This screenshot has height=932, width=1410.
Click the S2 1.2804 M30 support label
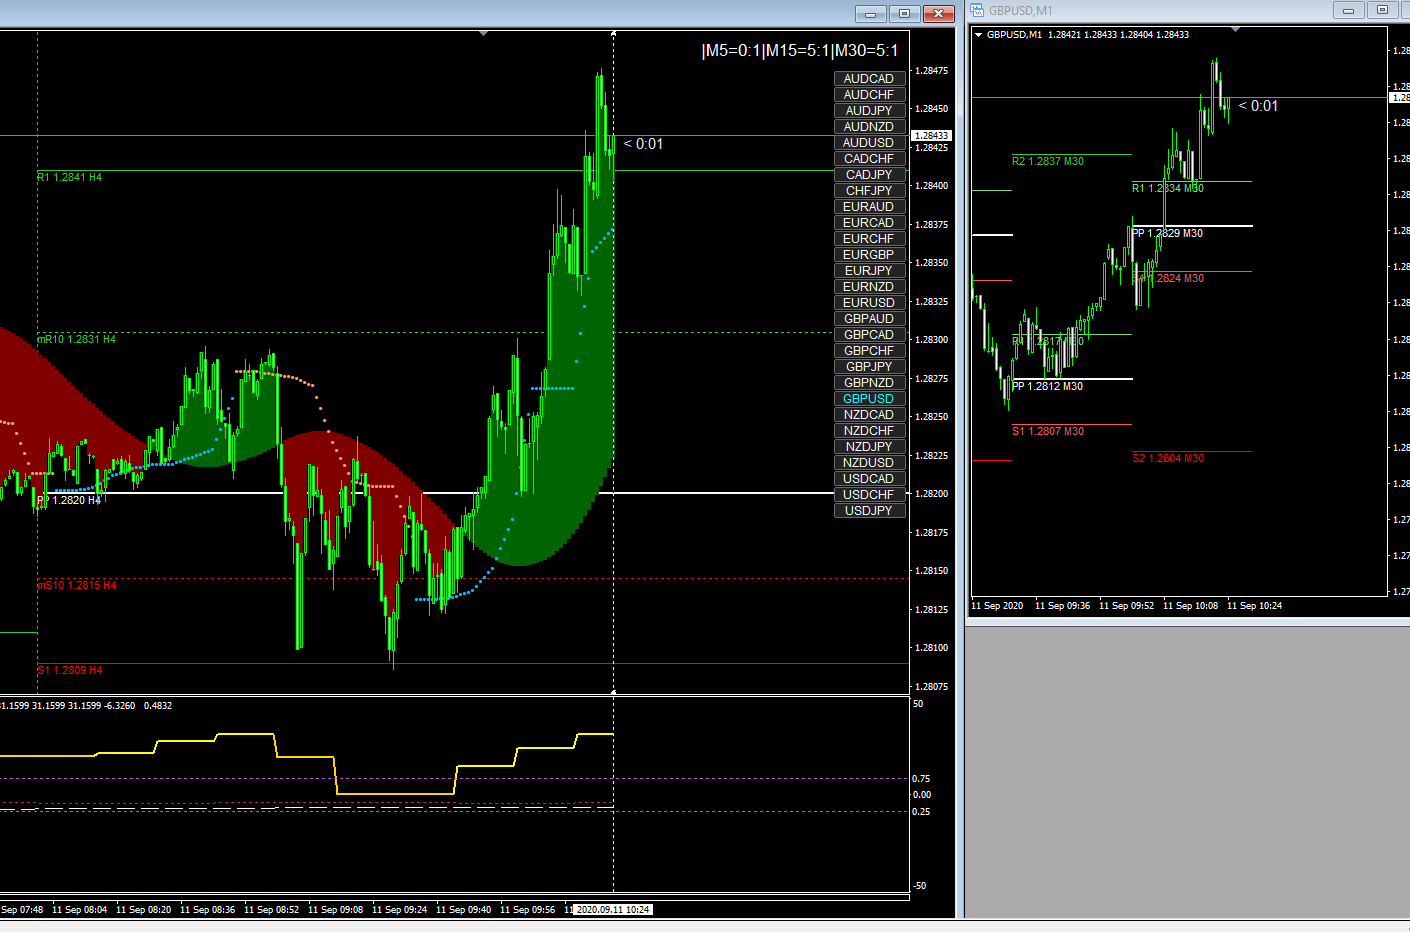(x=1168, y=458)
